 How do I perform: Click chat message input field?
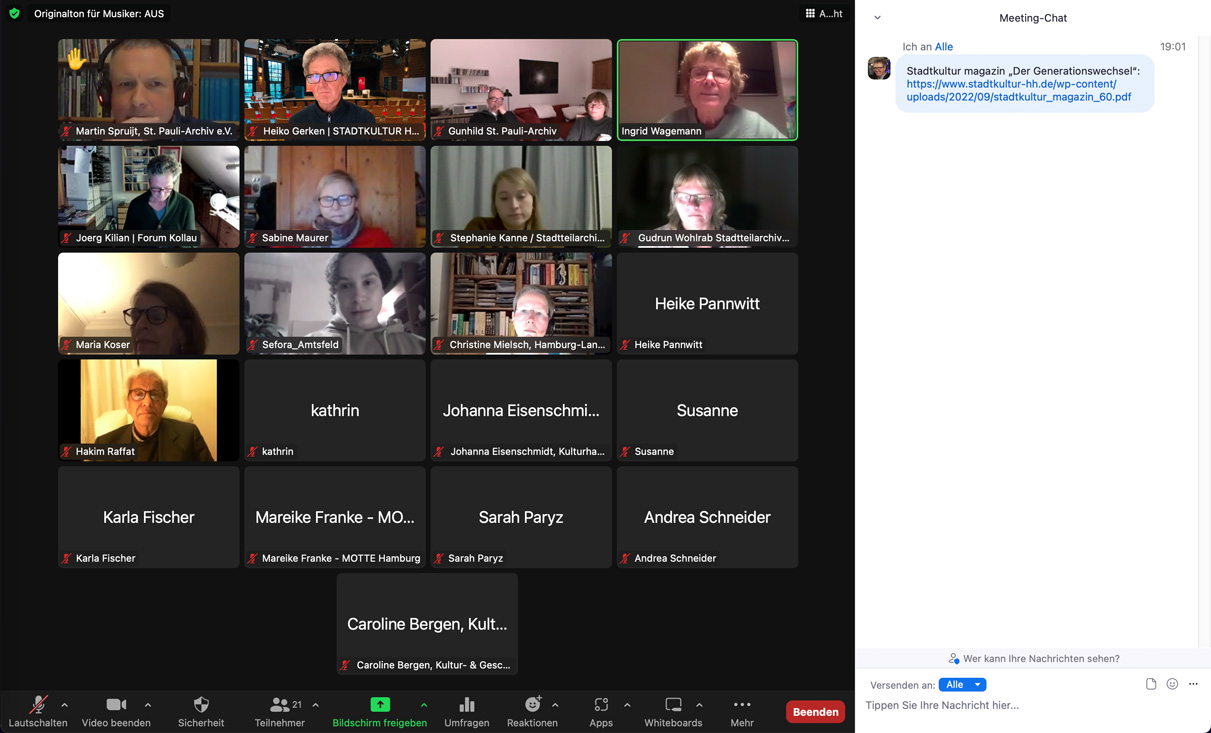tap(1032, 706)
